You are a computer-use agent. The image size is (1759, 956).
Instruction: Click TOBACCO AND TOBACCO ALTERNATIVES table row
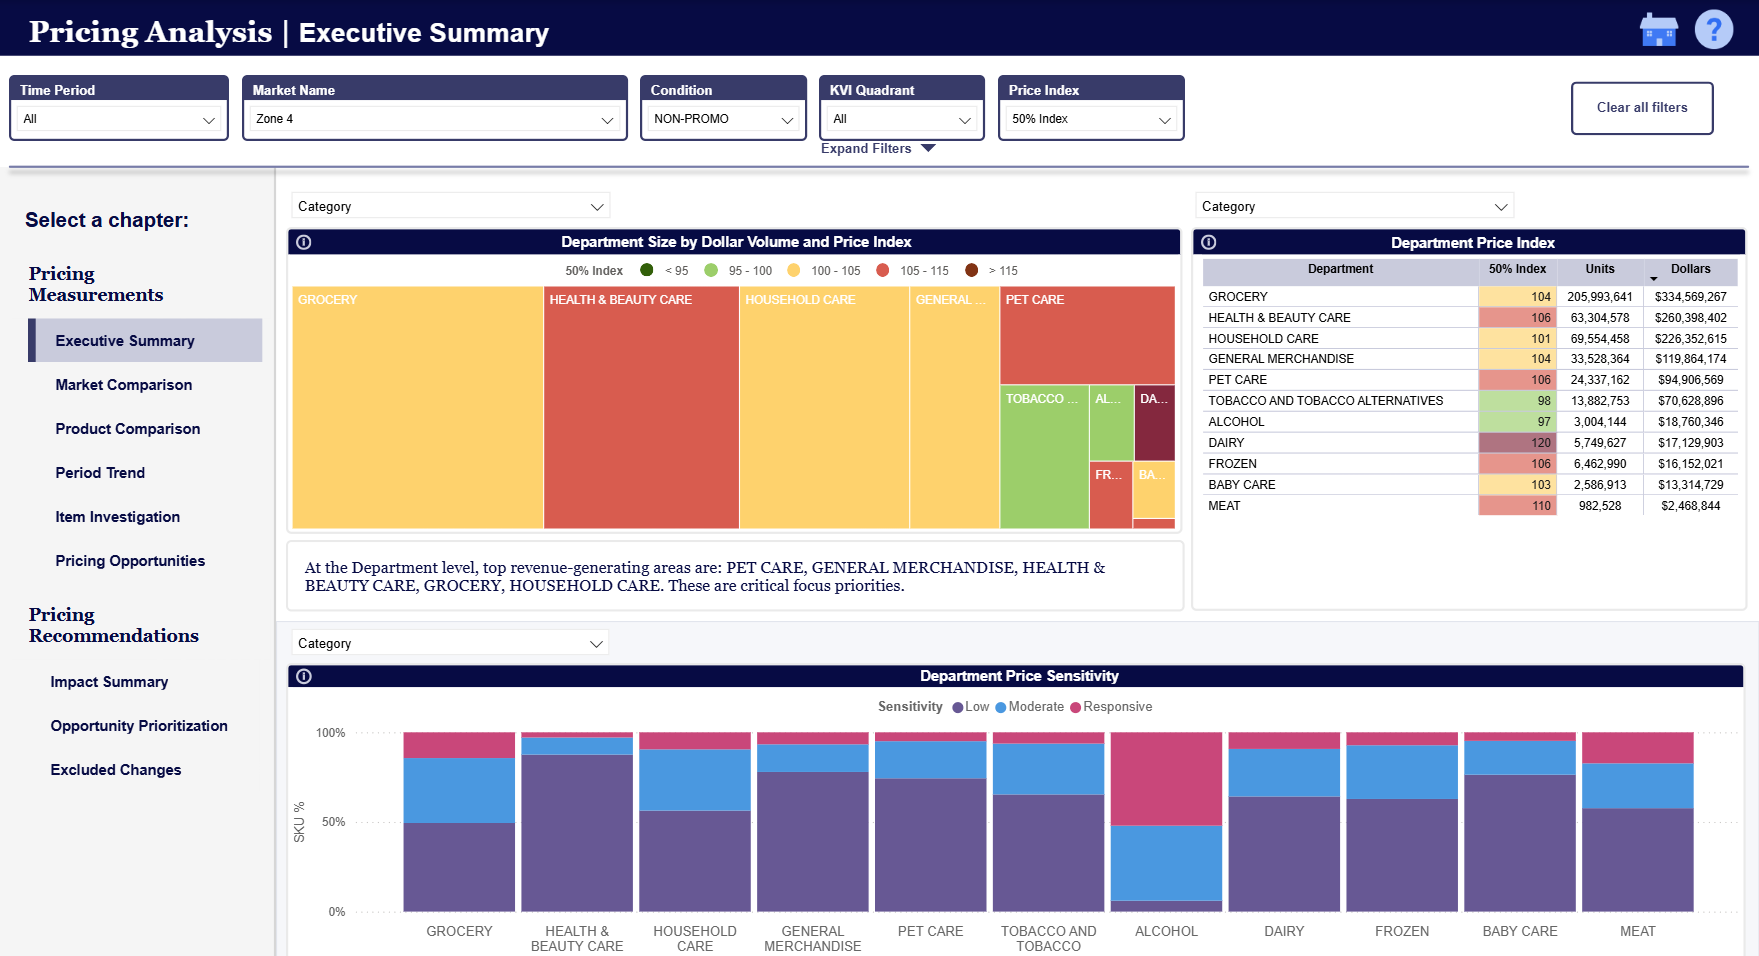click(x=1469, y=401)
